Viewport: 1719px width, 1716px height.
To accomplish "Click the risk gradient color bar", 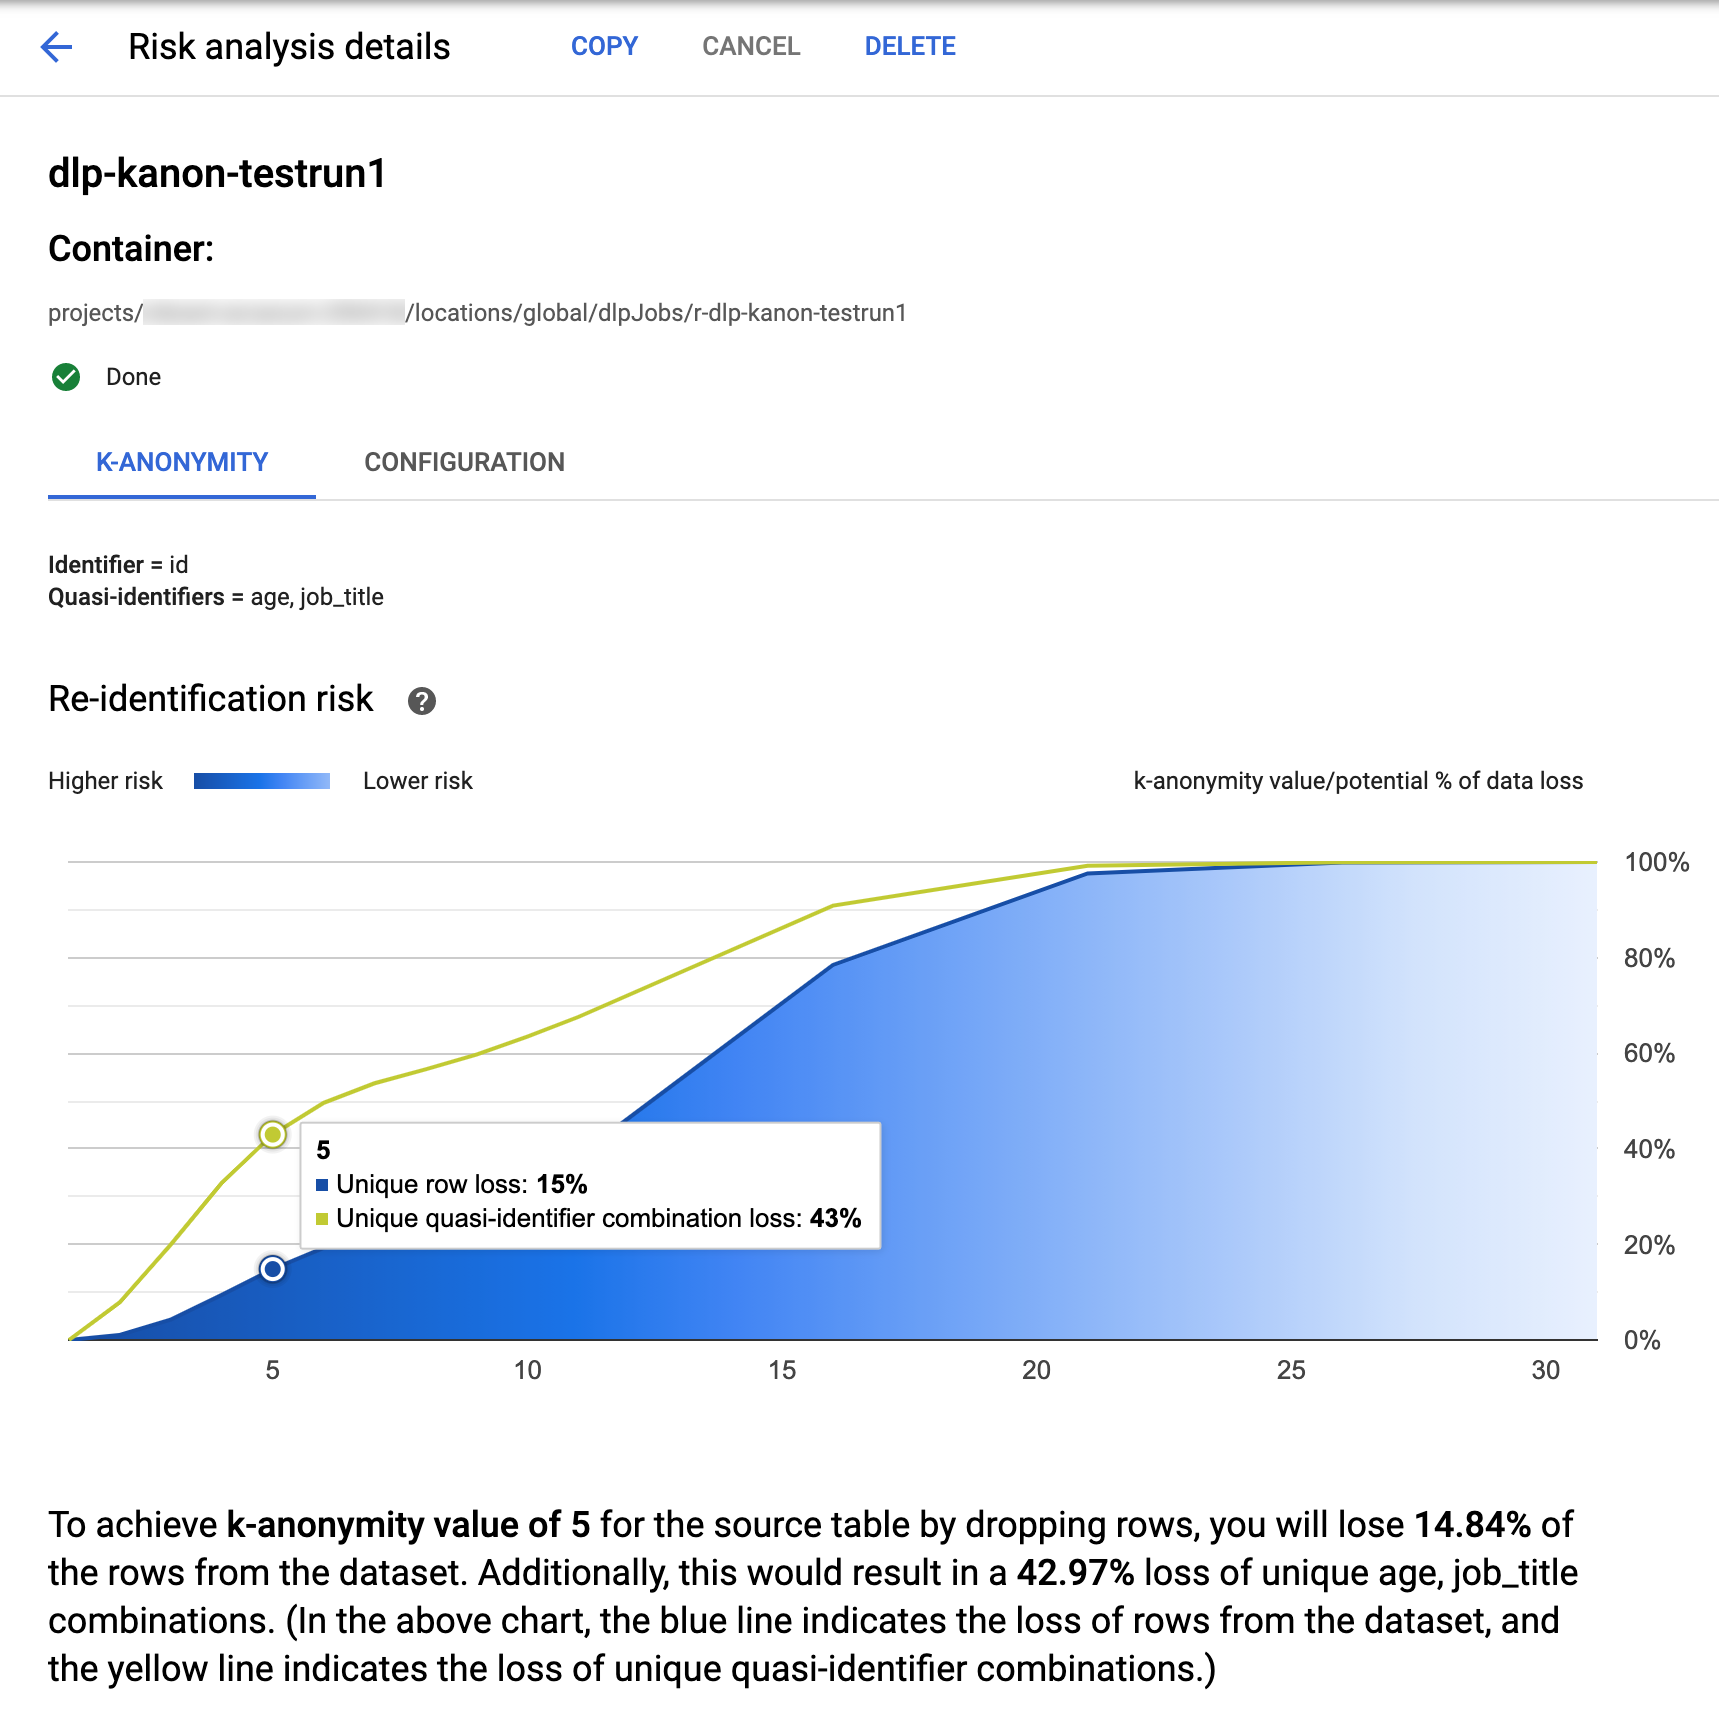I will [262, 781].
